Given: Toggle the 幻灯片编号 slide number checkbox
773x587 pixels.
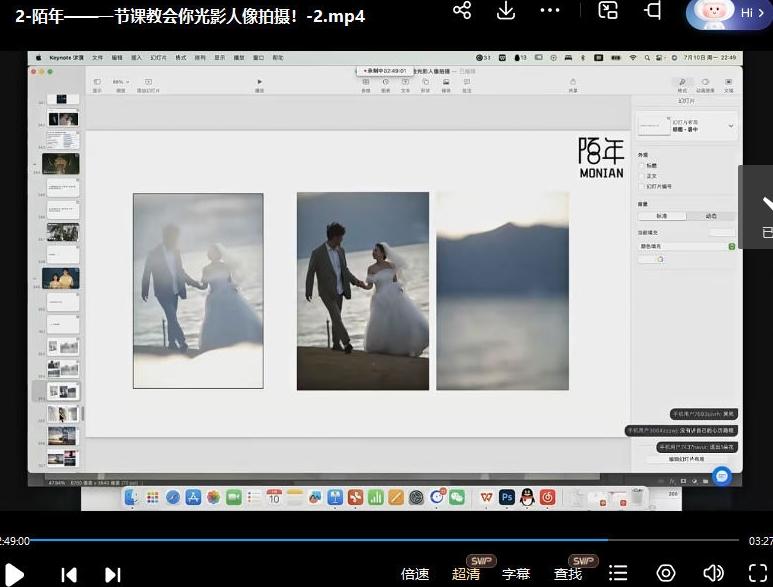Looking at the screenshot, I should pos(641,186).
